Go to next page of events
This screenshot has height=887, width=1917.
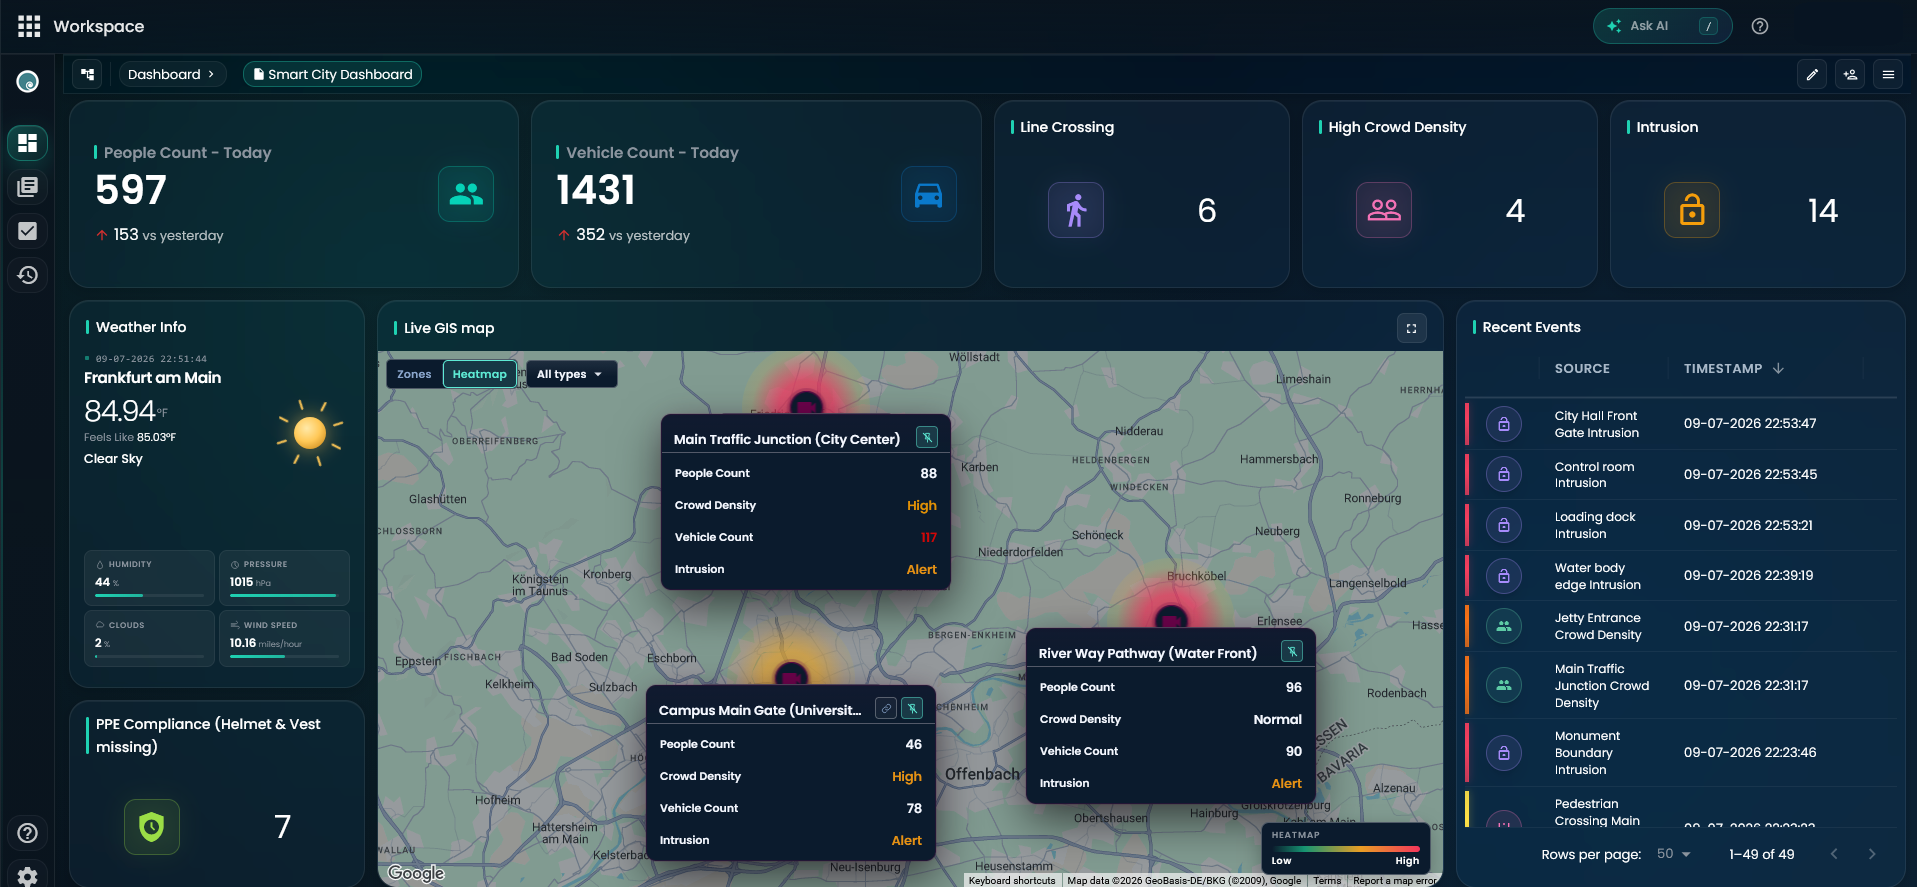coord(1872,854)
